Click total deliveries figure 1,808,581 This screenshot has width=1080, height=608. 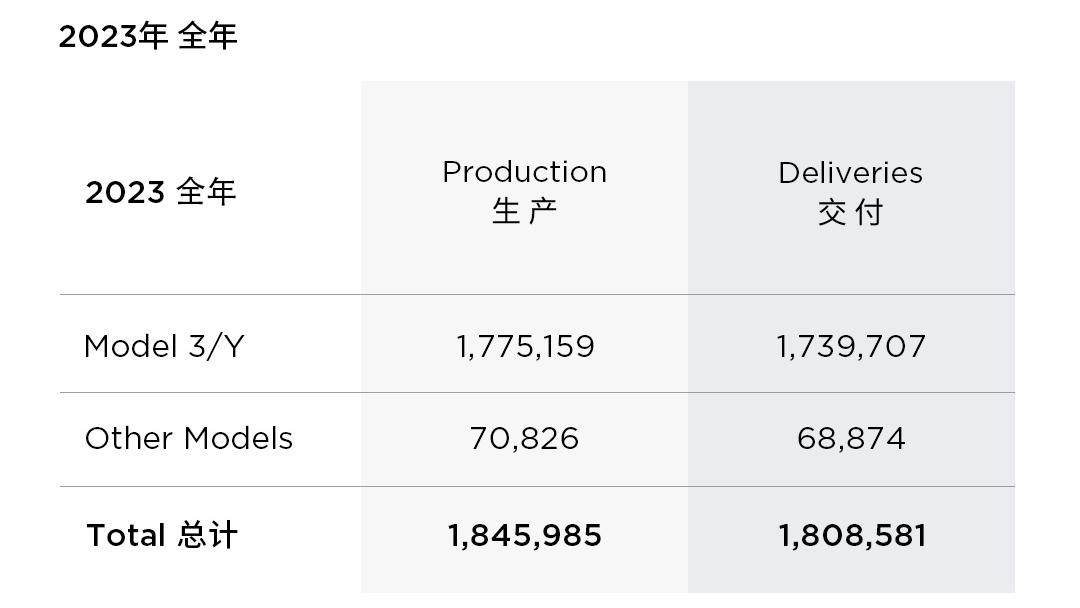(x=852, y=536)
